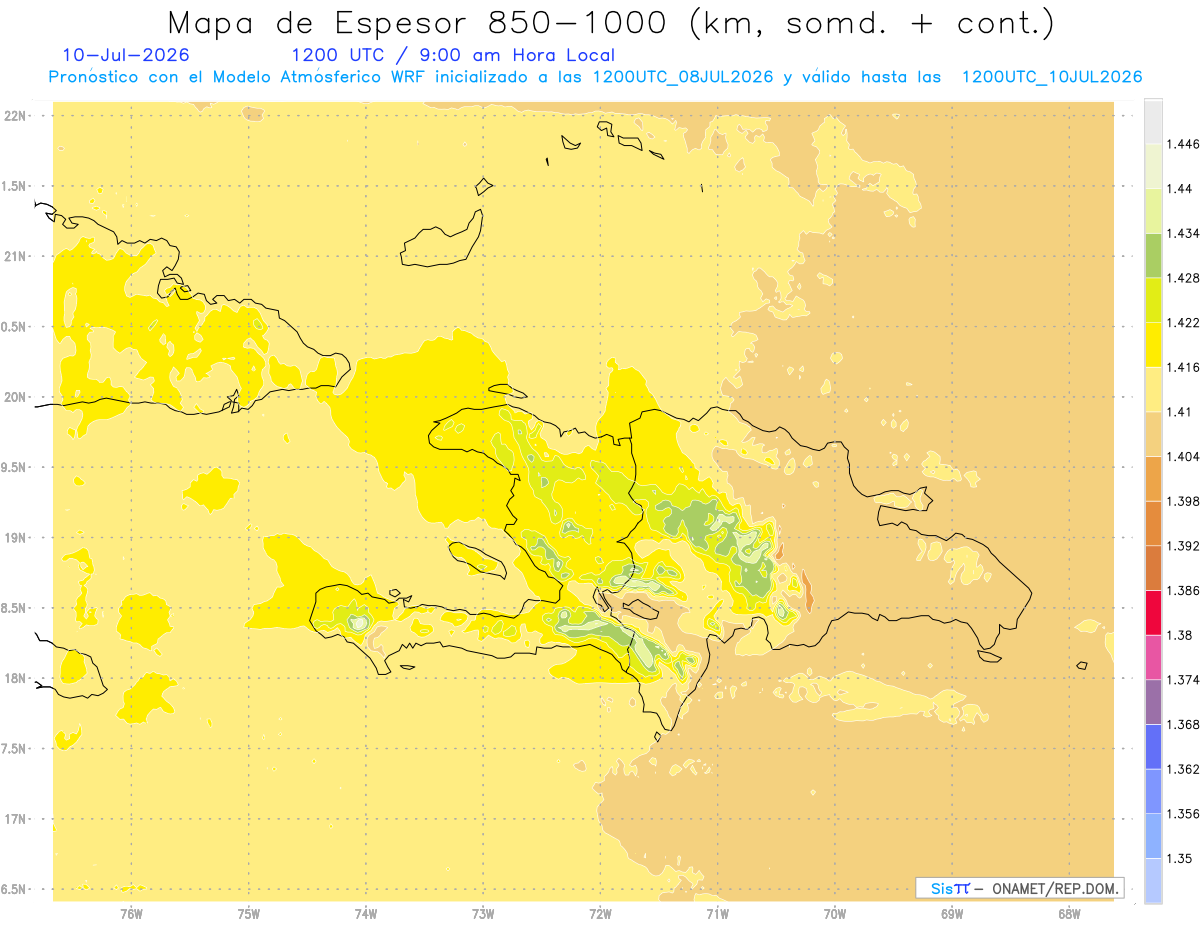
Task: Click the 71W longitude label
Action: tap(717, 913)
